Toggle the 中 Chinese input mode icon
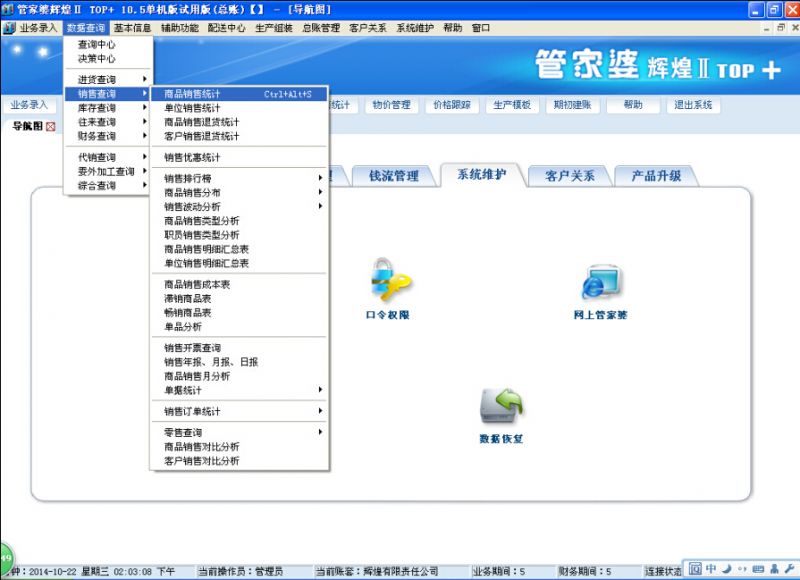This screenshot has height=580, width=800. coord(711,569)
